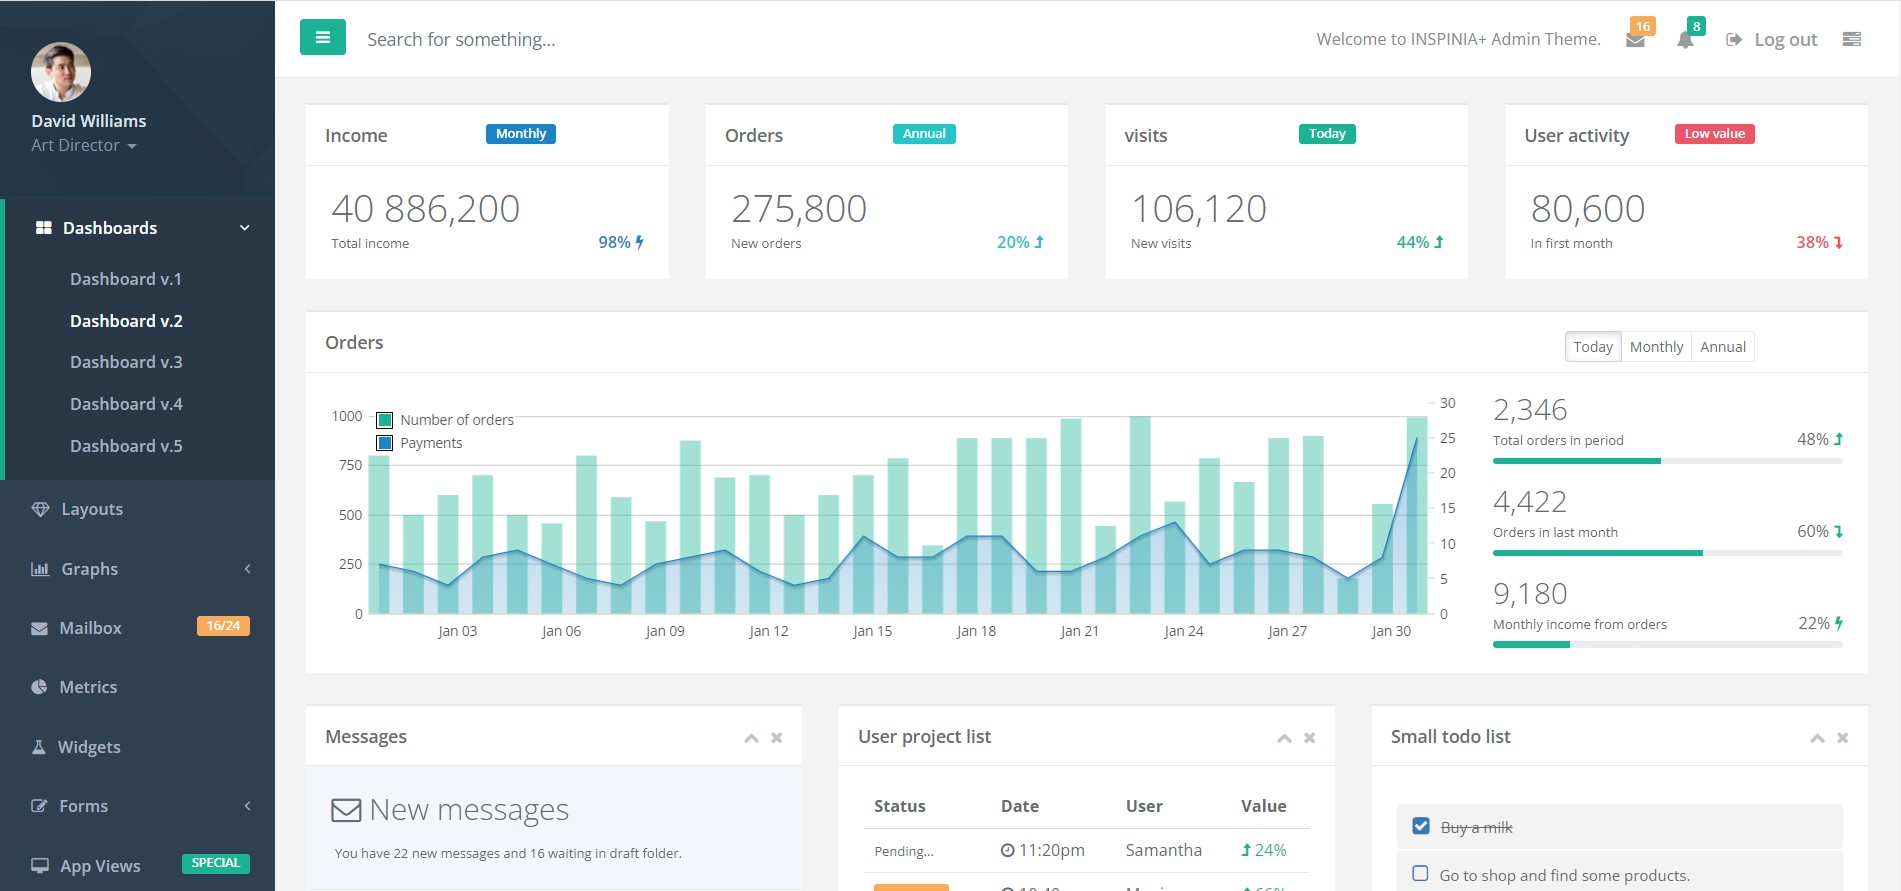Select the Monthly button in Orders chart
The width and height of the screenshot is (1901, 891).
pyautogui.click(x=1656, y=347)
